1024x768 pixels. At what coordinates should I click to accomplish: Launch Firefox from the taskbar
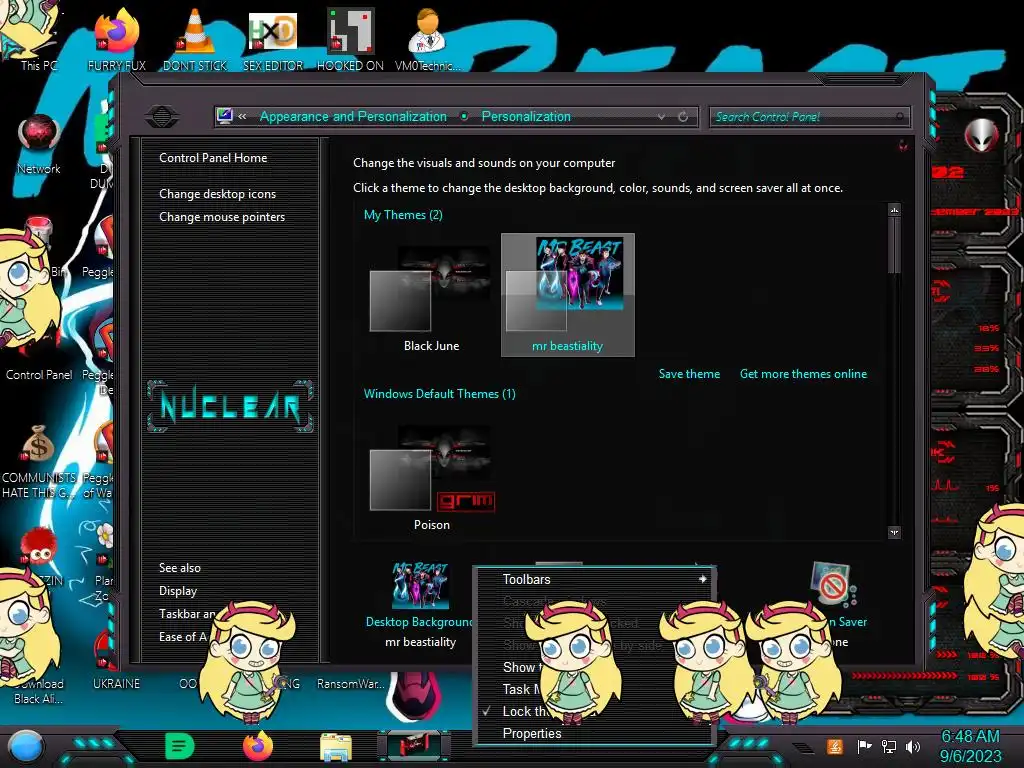tap(258, 746)
